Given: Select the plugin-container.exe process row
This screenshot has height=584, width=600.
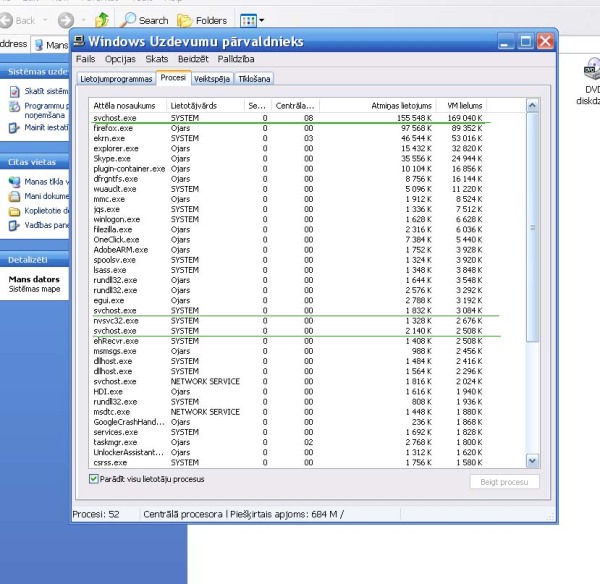Looking at the screenshot, I should (x=288, y=169).
